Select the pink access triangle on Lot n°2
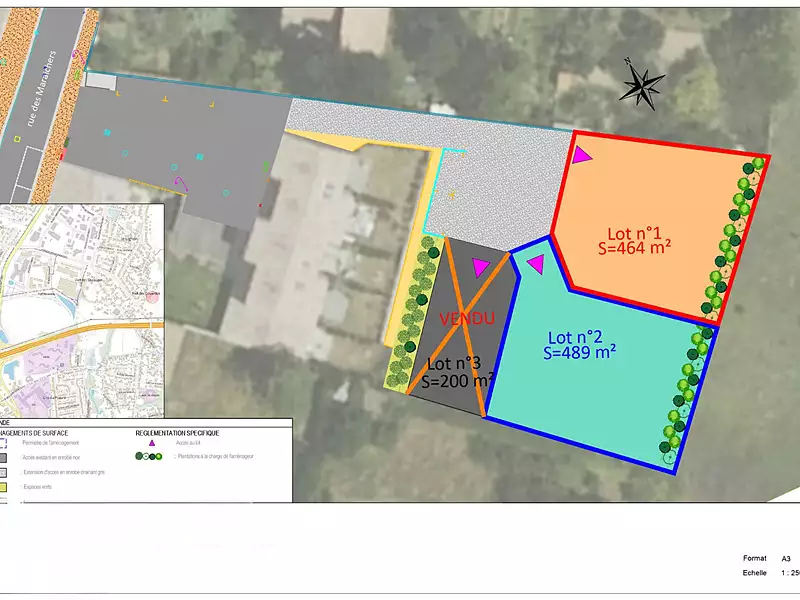 pos(537,265)
